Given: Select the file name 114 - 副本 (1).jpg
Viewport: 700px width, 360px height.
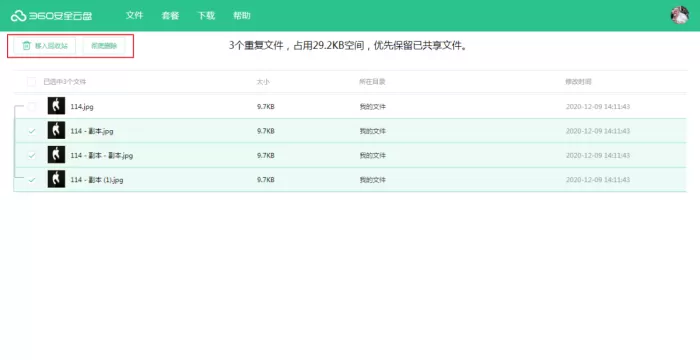Looking at the screenshot, I should coord(96,180).
